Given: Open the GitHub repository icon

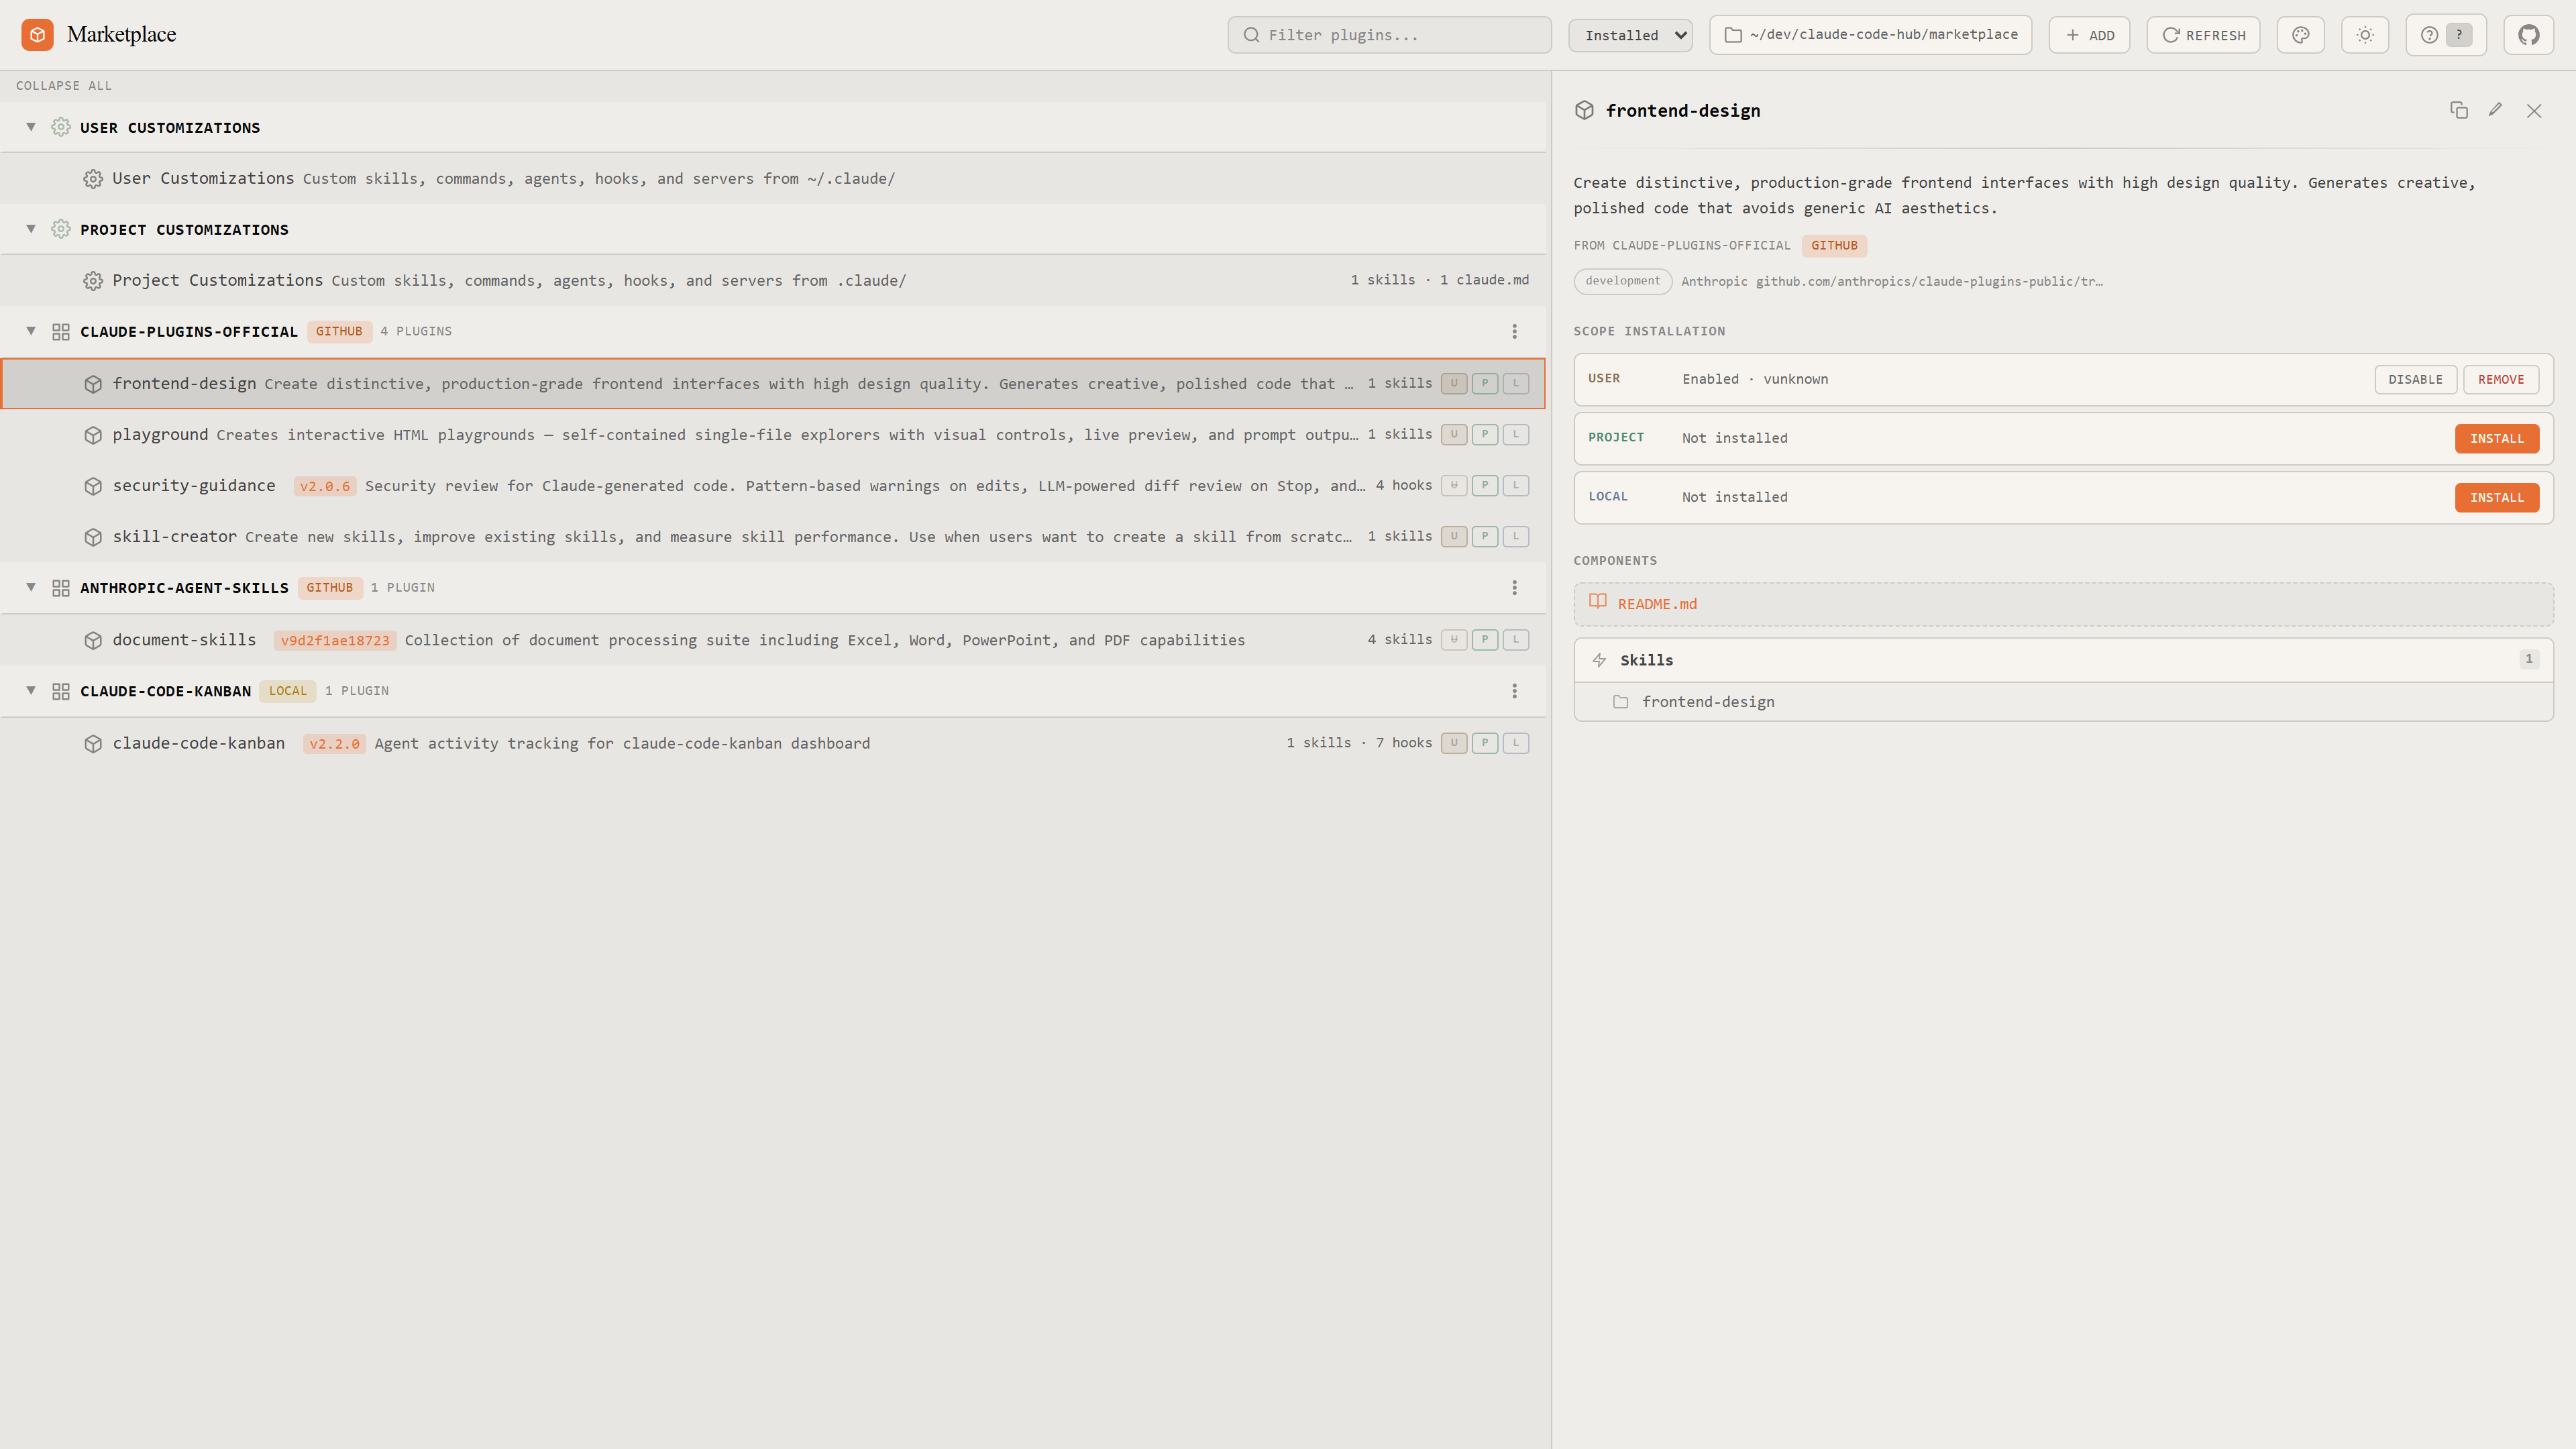Looking at the screenshot, I should [x=2529, y=35].
